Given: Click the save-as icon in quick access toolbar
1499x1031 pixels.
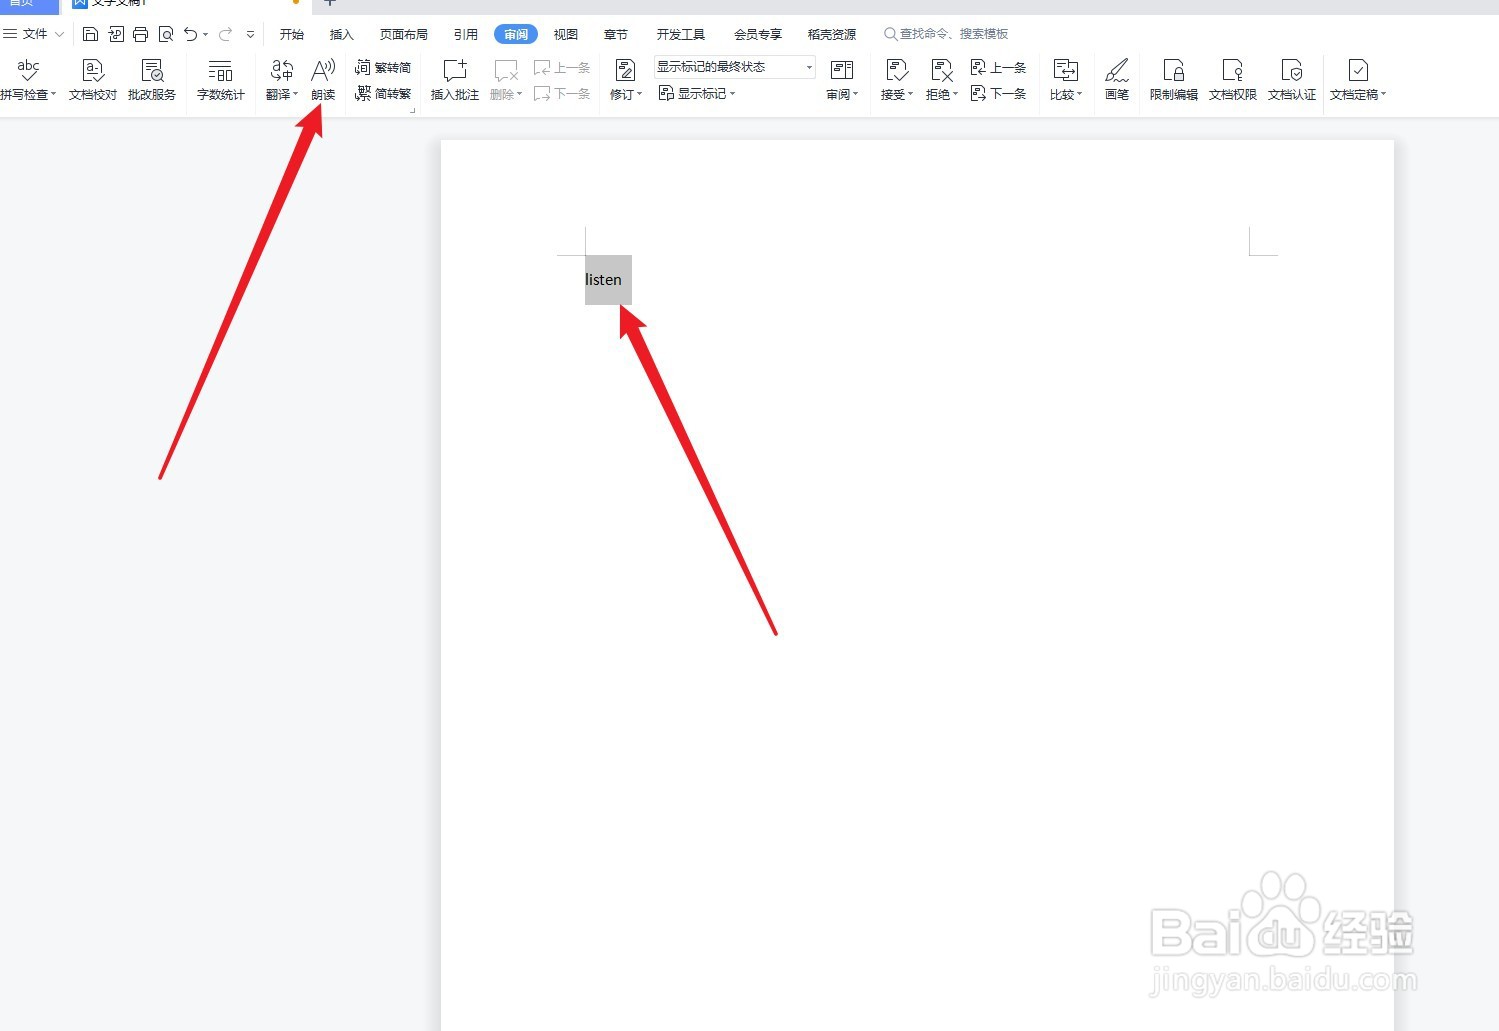Looking at the screenshot, I should pyautogui.click(x=116, y=34).
